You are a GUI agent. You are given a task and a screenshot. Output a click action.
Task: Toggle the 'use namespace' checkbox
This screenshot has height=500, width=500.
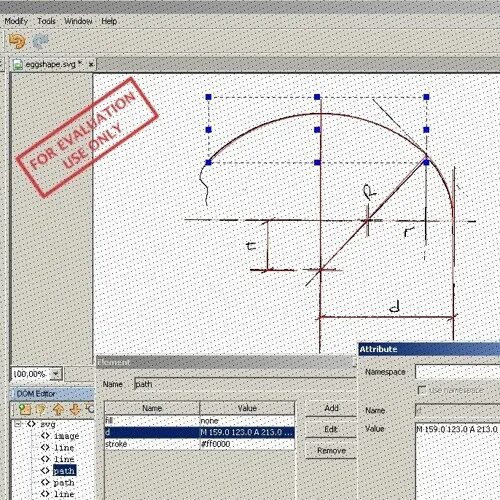click(422, 390)
